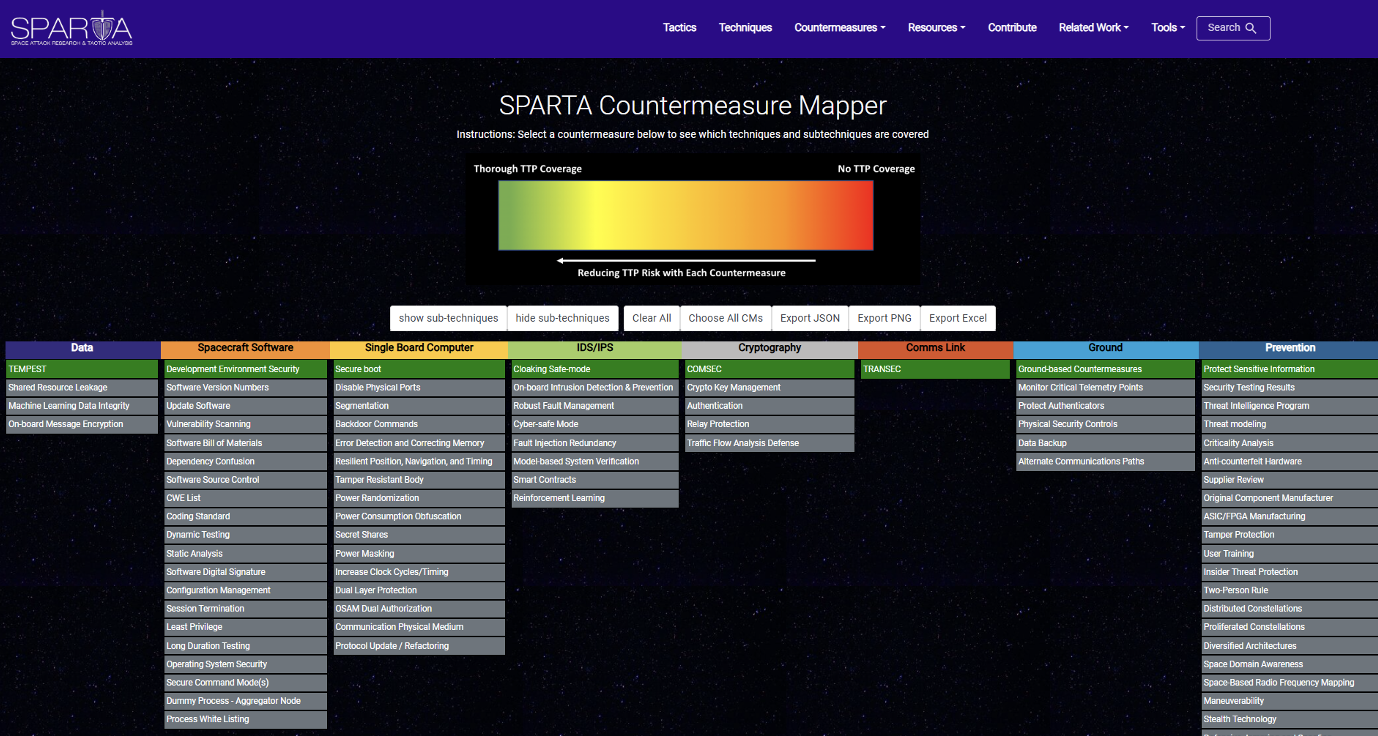Select Update Software countermeasure

point(246,406)
